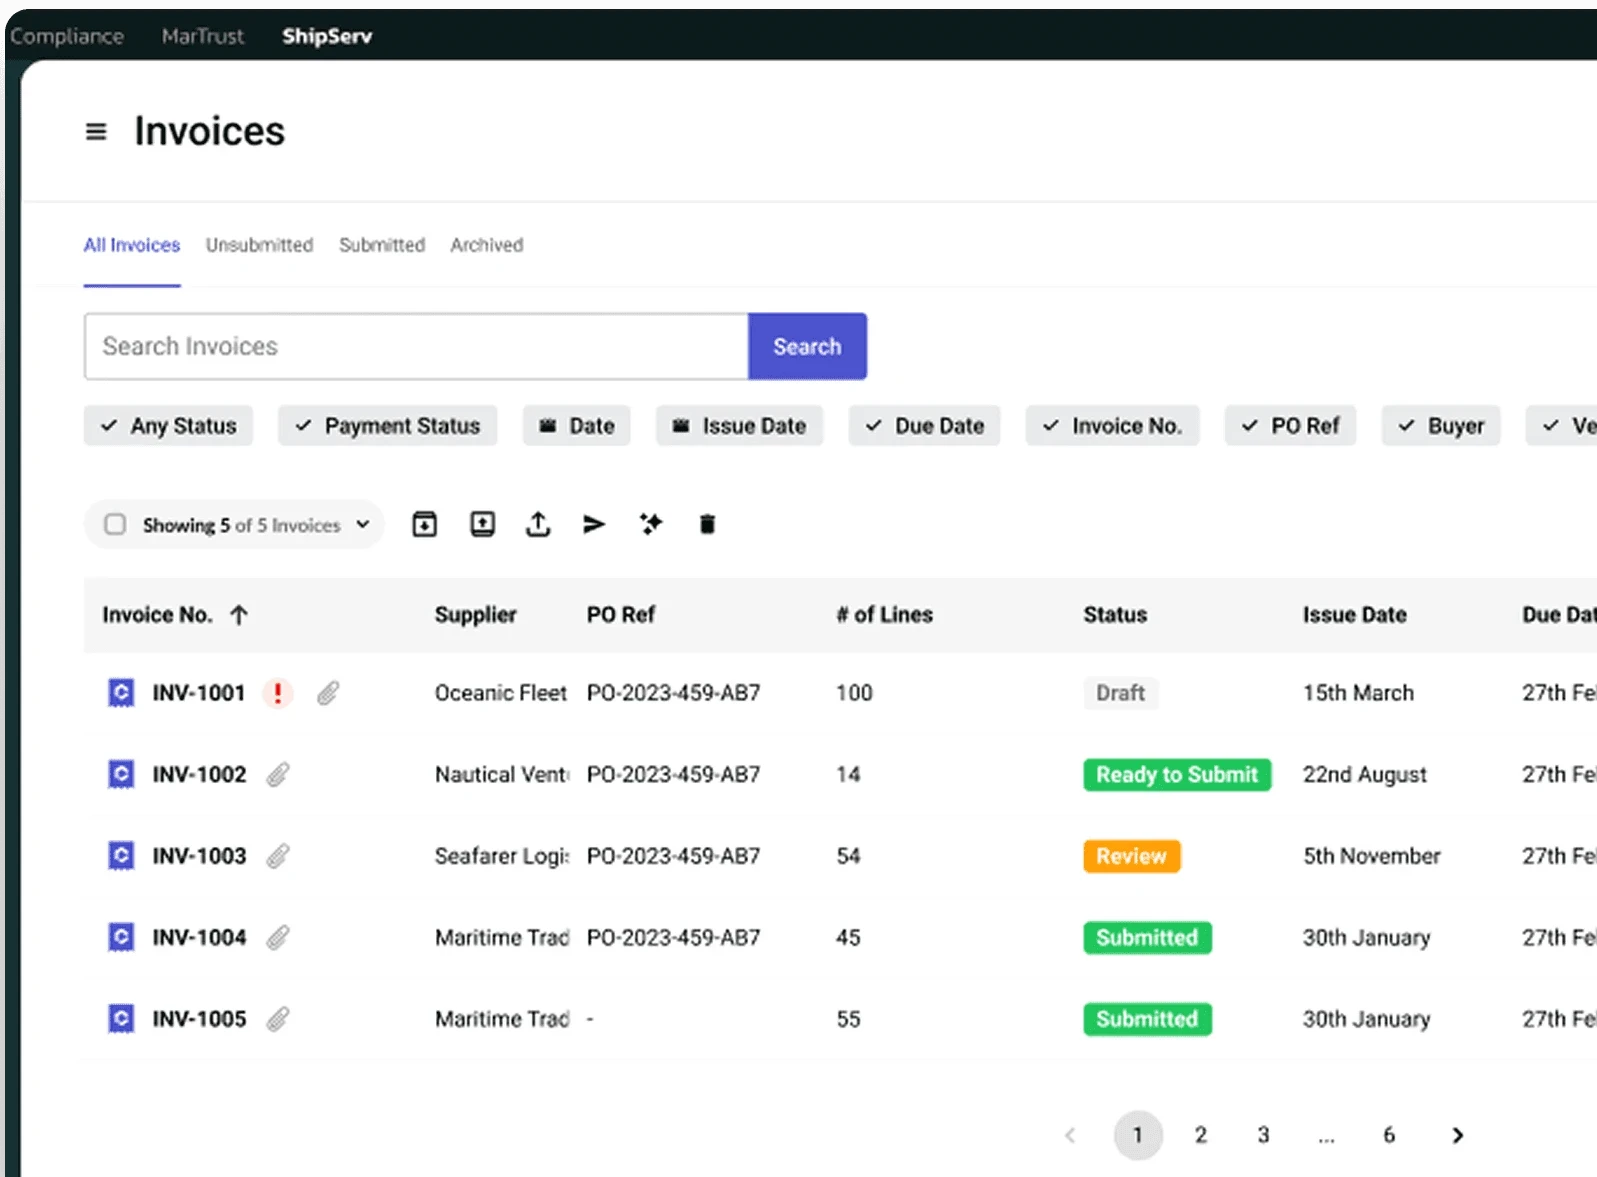Viewport: 1597px width, 1177px height.
Task: Open the attachment paperclip on INV-1003
Action: [278, 856]
